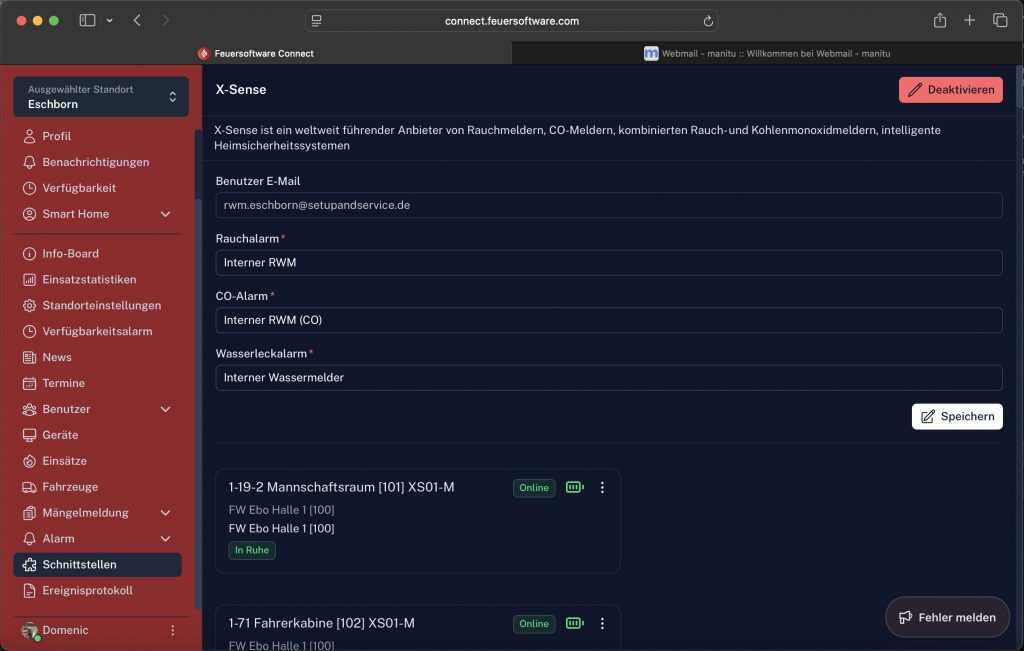Click the Speichern button
Image resolution: width=1024 pixels, height=651 pixels.
pyautogui.click(x=956, y=417)
